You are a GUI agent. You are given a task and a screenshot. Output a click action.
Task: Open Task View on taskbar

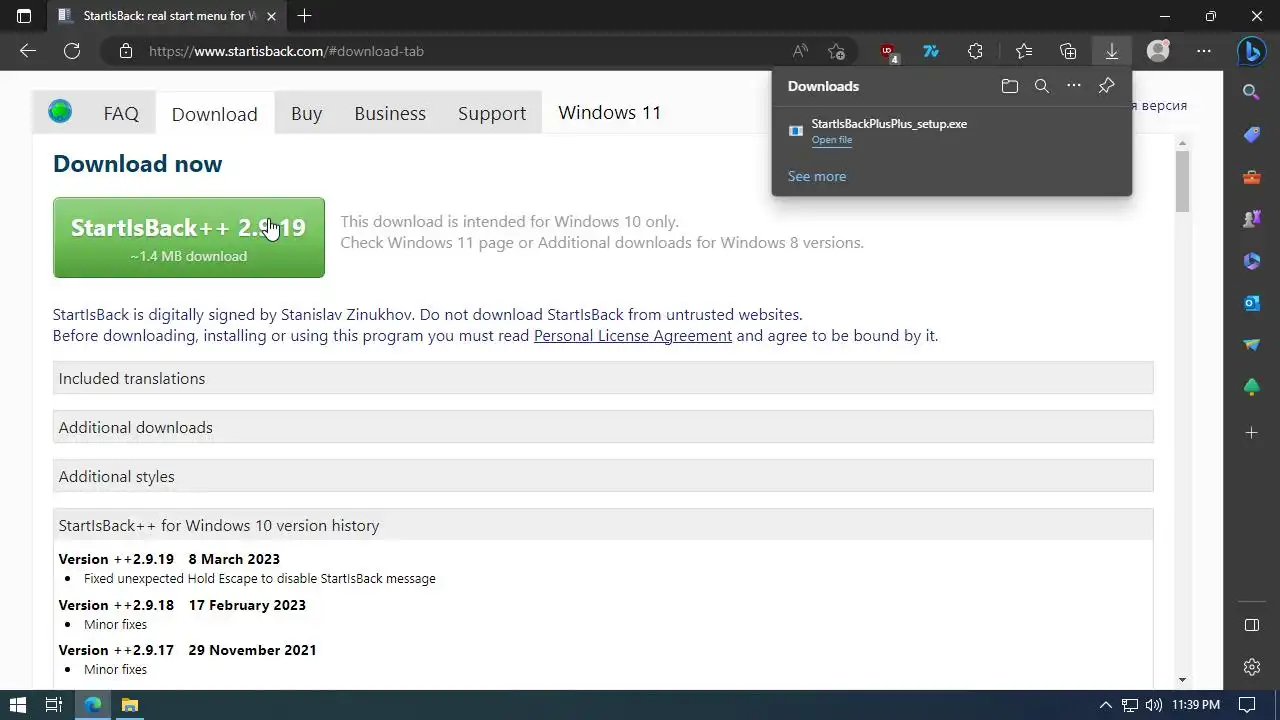click(x=54, y=705)
